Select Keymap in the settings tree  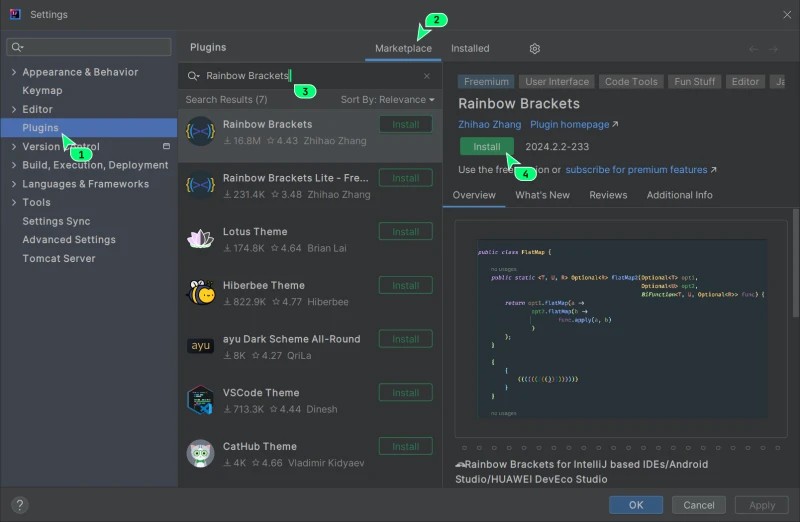42,90
